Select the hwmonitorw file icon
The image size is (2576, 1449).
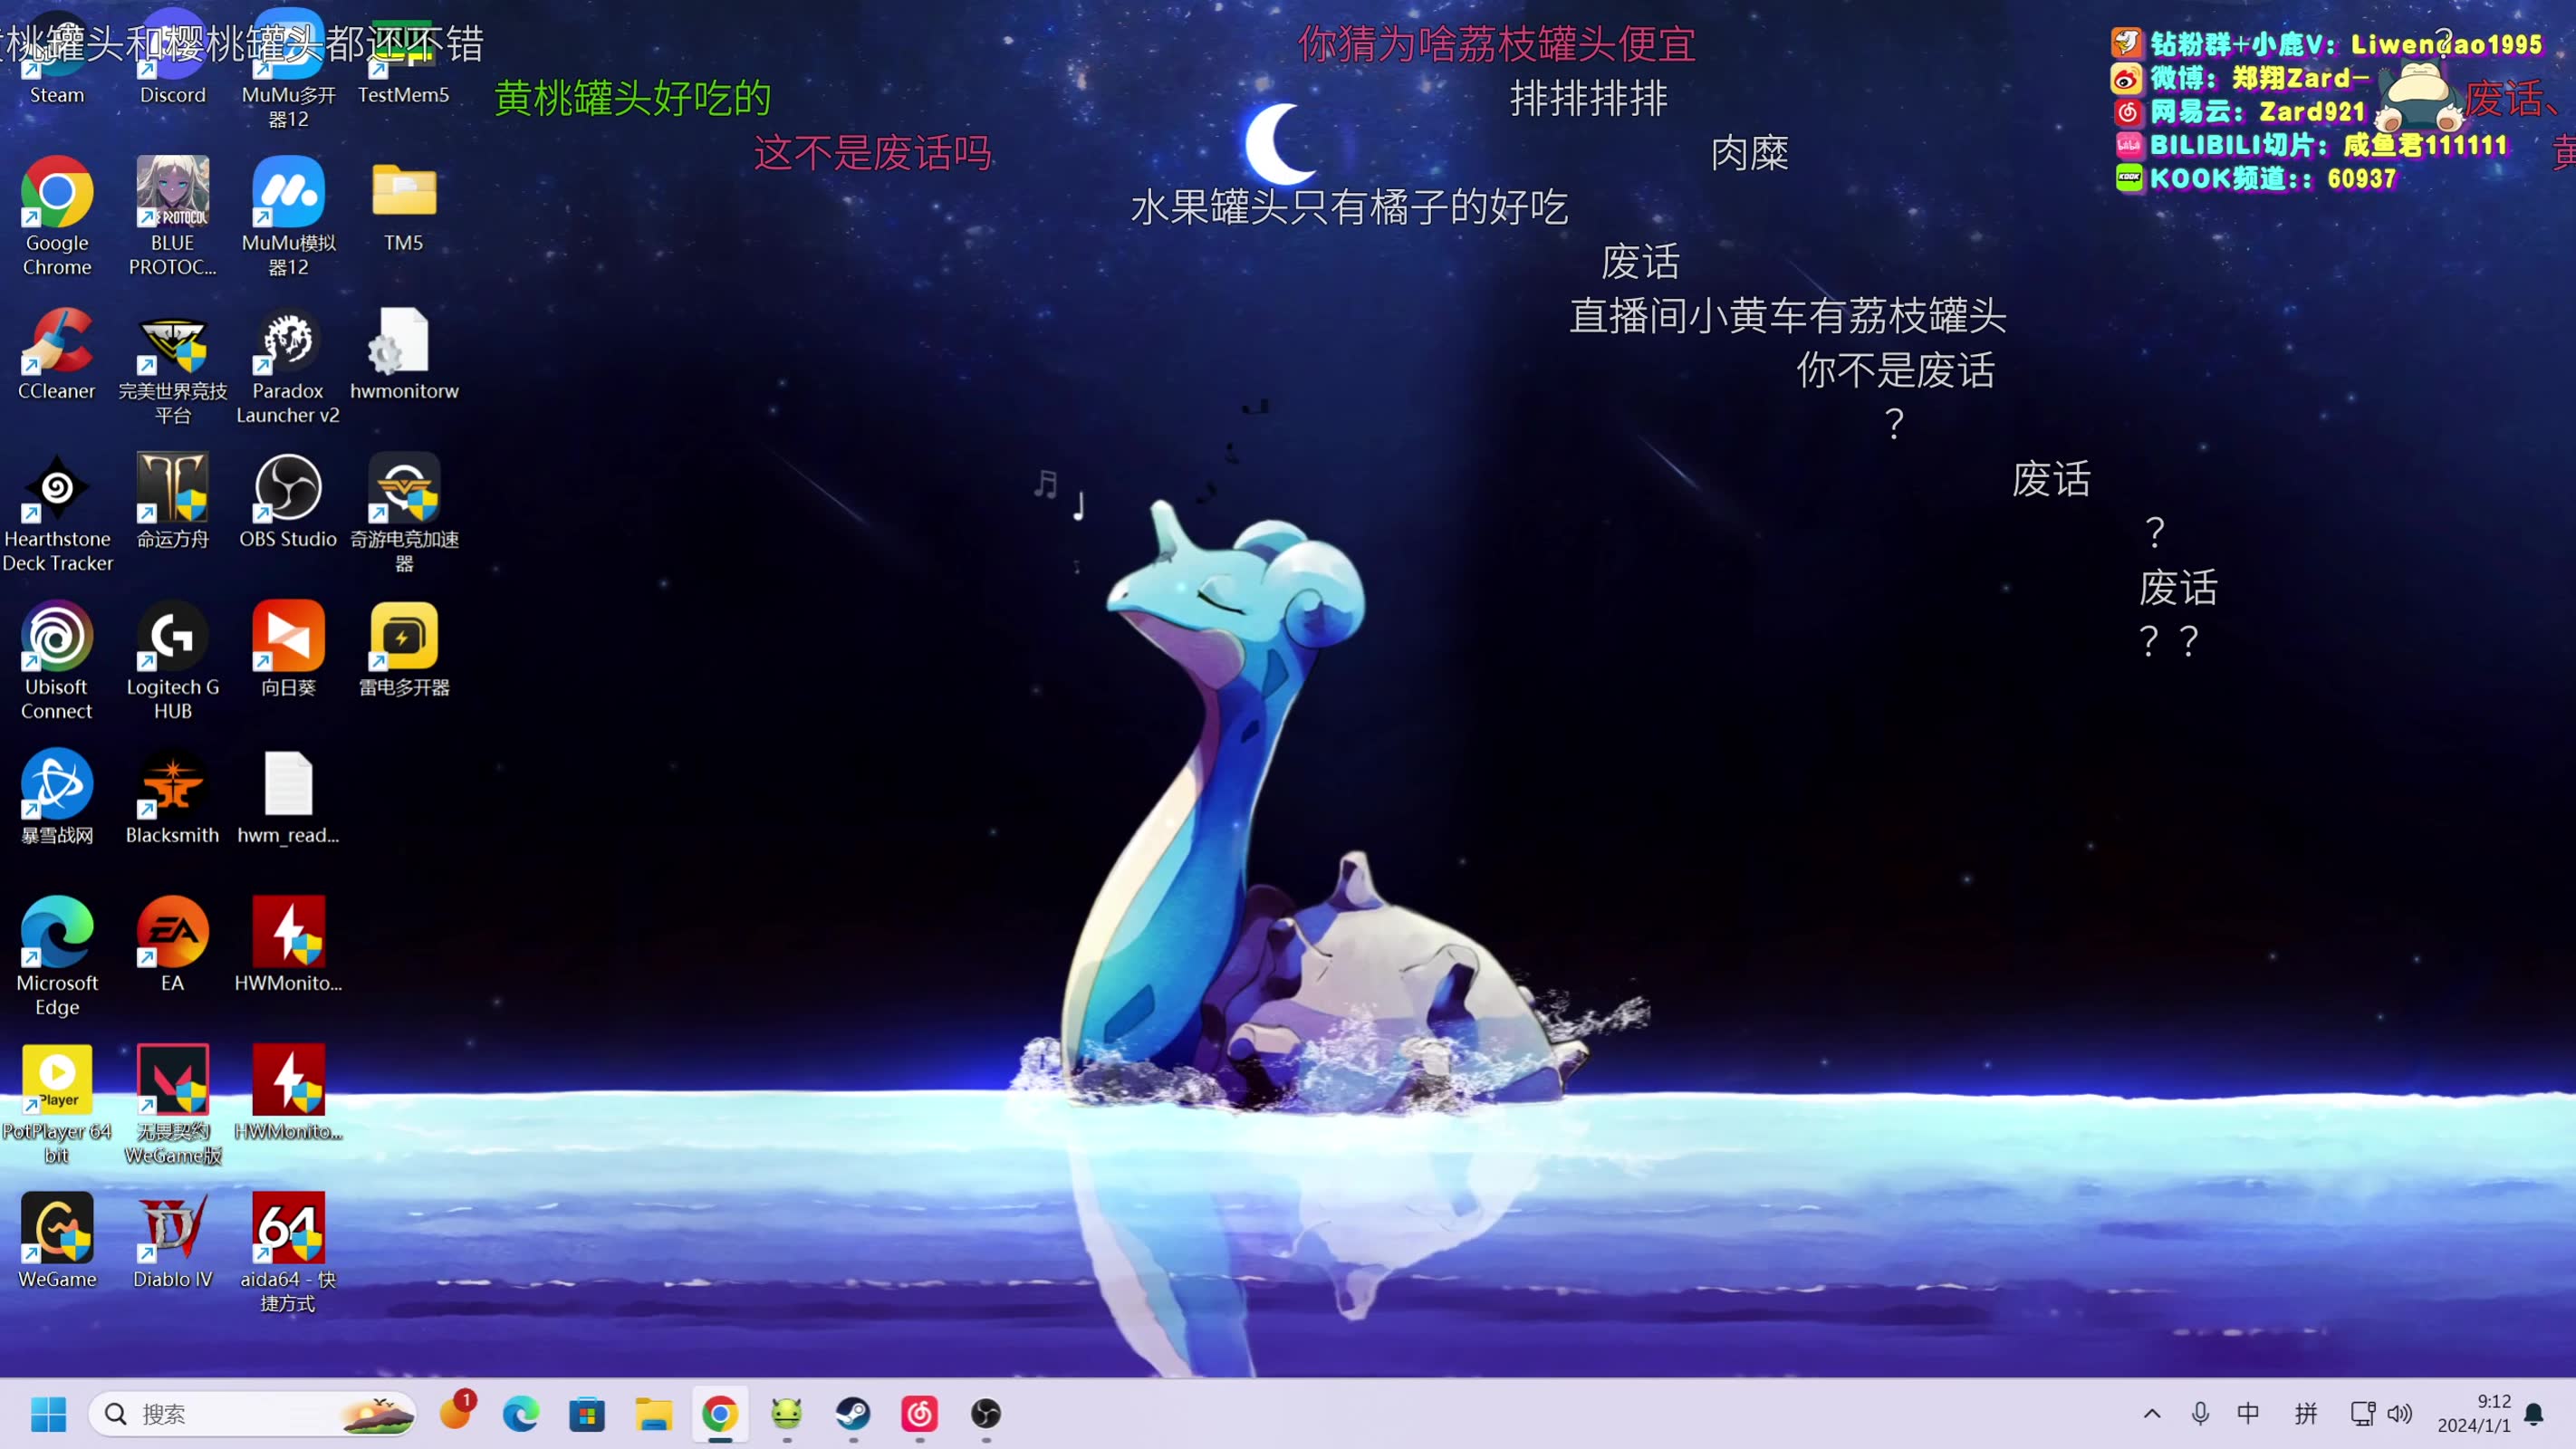(404, 354)
